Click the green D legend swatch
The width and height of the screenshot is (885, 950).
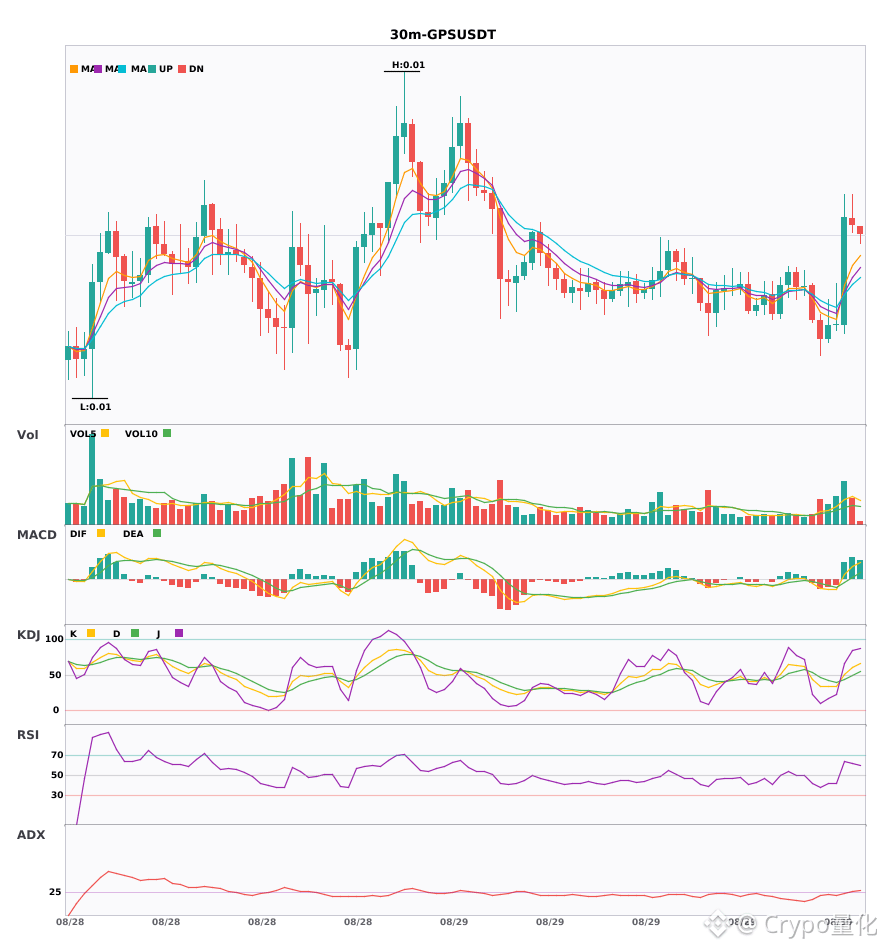[x=135, y=633]
